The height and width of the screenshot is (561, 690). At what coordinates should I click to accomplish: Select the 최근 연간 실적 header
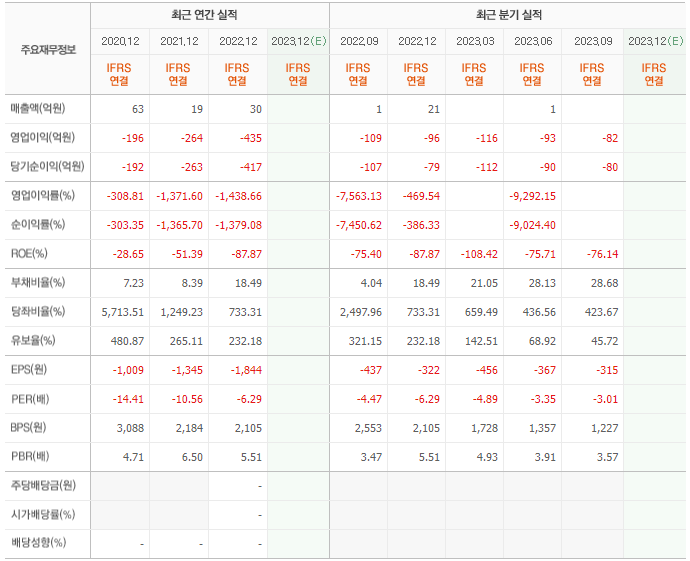pos(205,15)
